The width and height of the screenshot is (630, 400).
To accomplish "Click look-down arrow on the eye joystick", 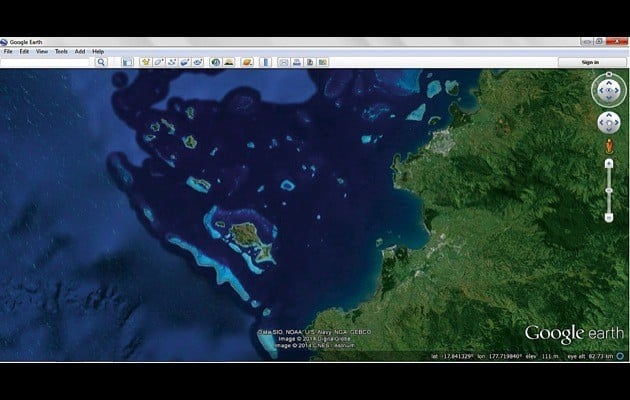I will 609,98.
